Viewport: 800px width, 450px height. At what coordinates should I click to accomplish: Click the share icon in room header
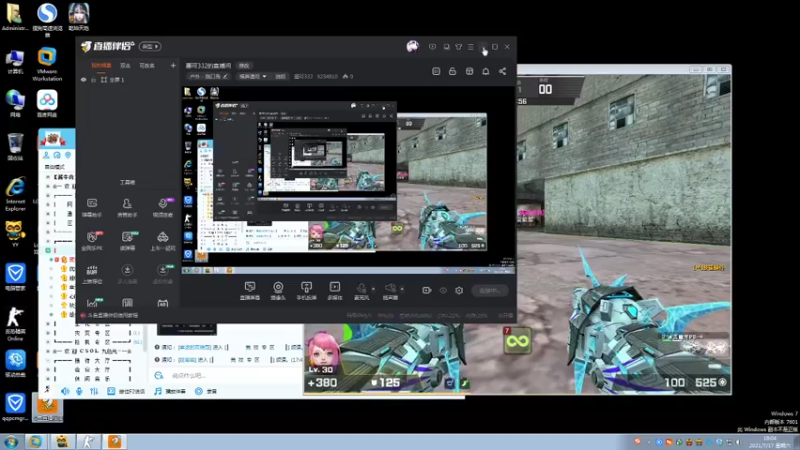[x=503, y=71]
